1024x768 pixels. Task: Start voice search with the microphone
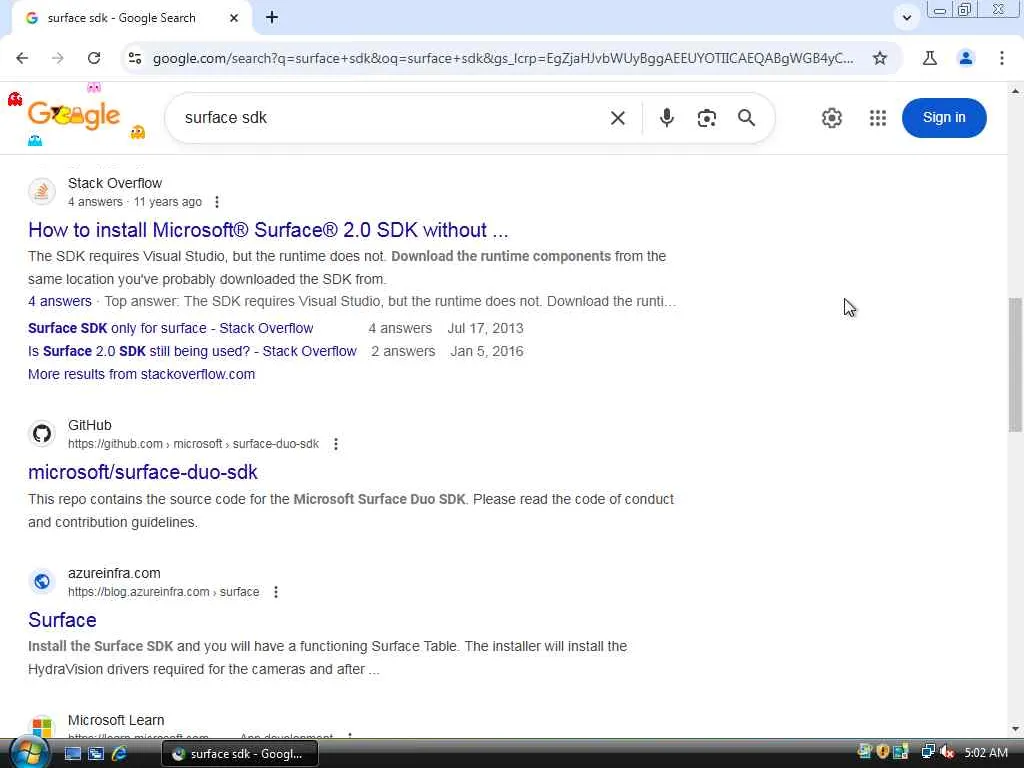pyautogui.click(x=666, y=118)
